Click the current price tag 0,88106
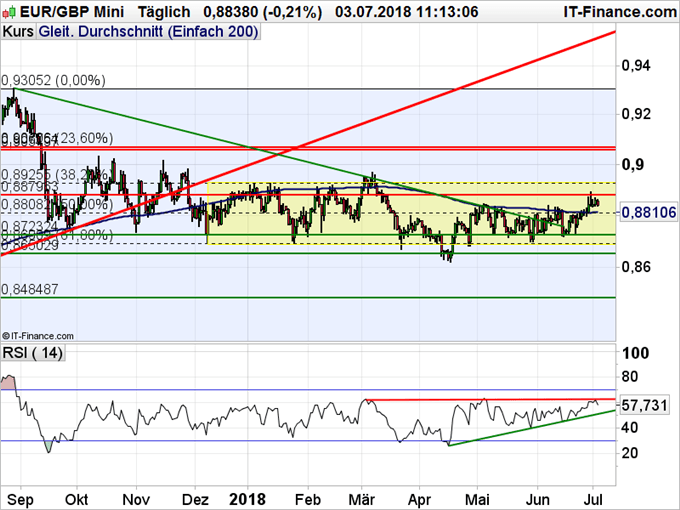This screenshot has width=680, height=510. click(x=649, y=212)
